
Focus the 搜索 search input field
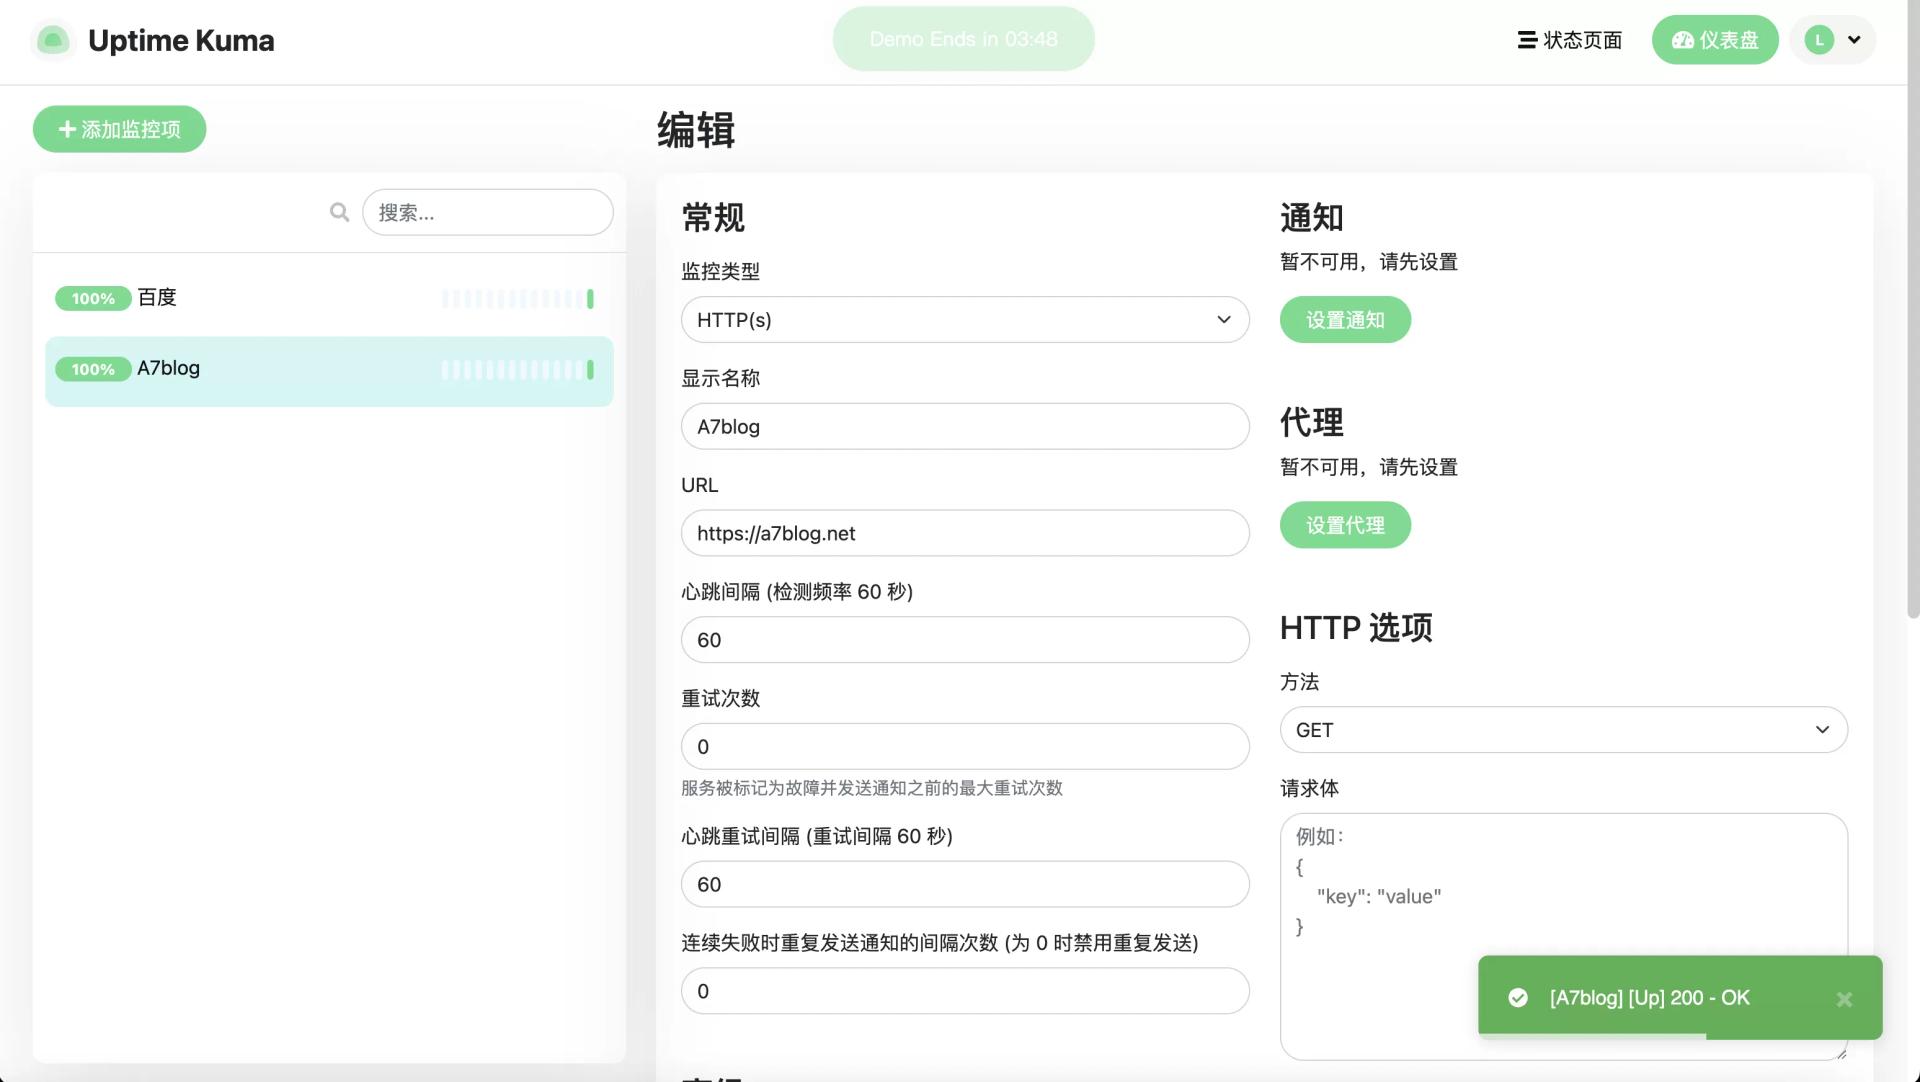click(x=488, y=212)
